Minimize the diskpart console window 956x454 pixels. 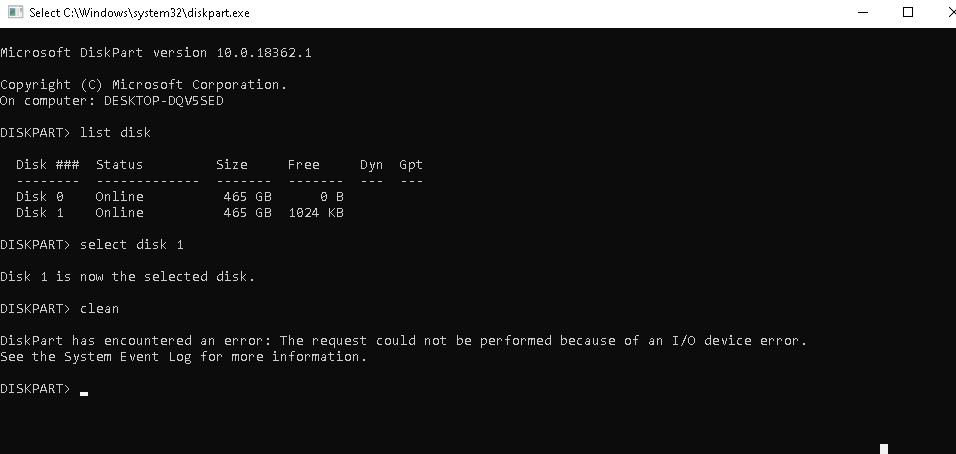pos(863,12)
